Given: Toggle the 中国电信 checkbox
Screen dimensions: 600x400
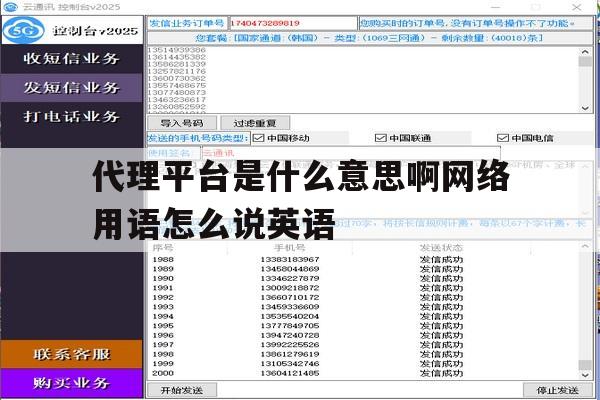Looking at the screenshot, I should pyautogui.click(x=502, y=138).
